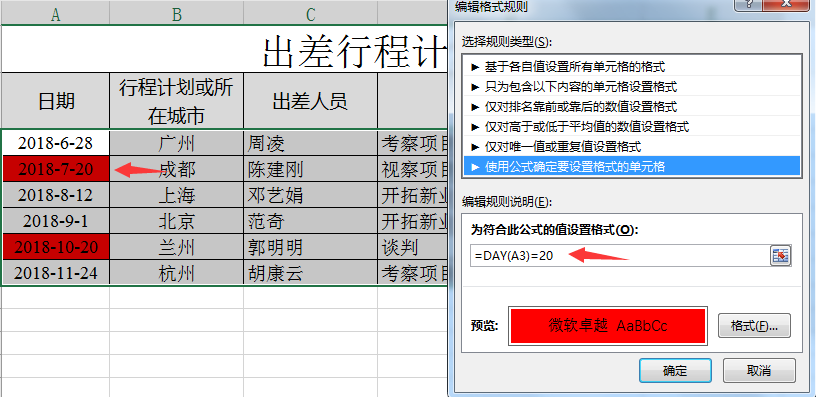Select rule type 仅对唯一值或重复值设置格式

631,146
